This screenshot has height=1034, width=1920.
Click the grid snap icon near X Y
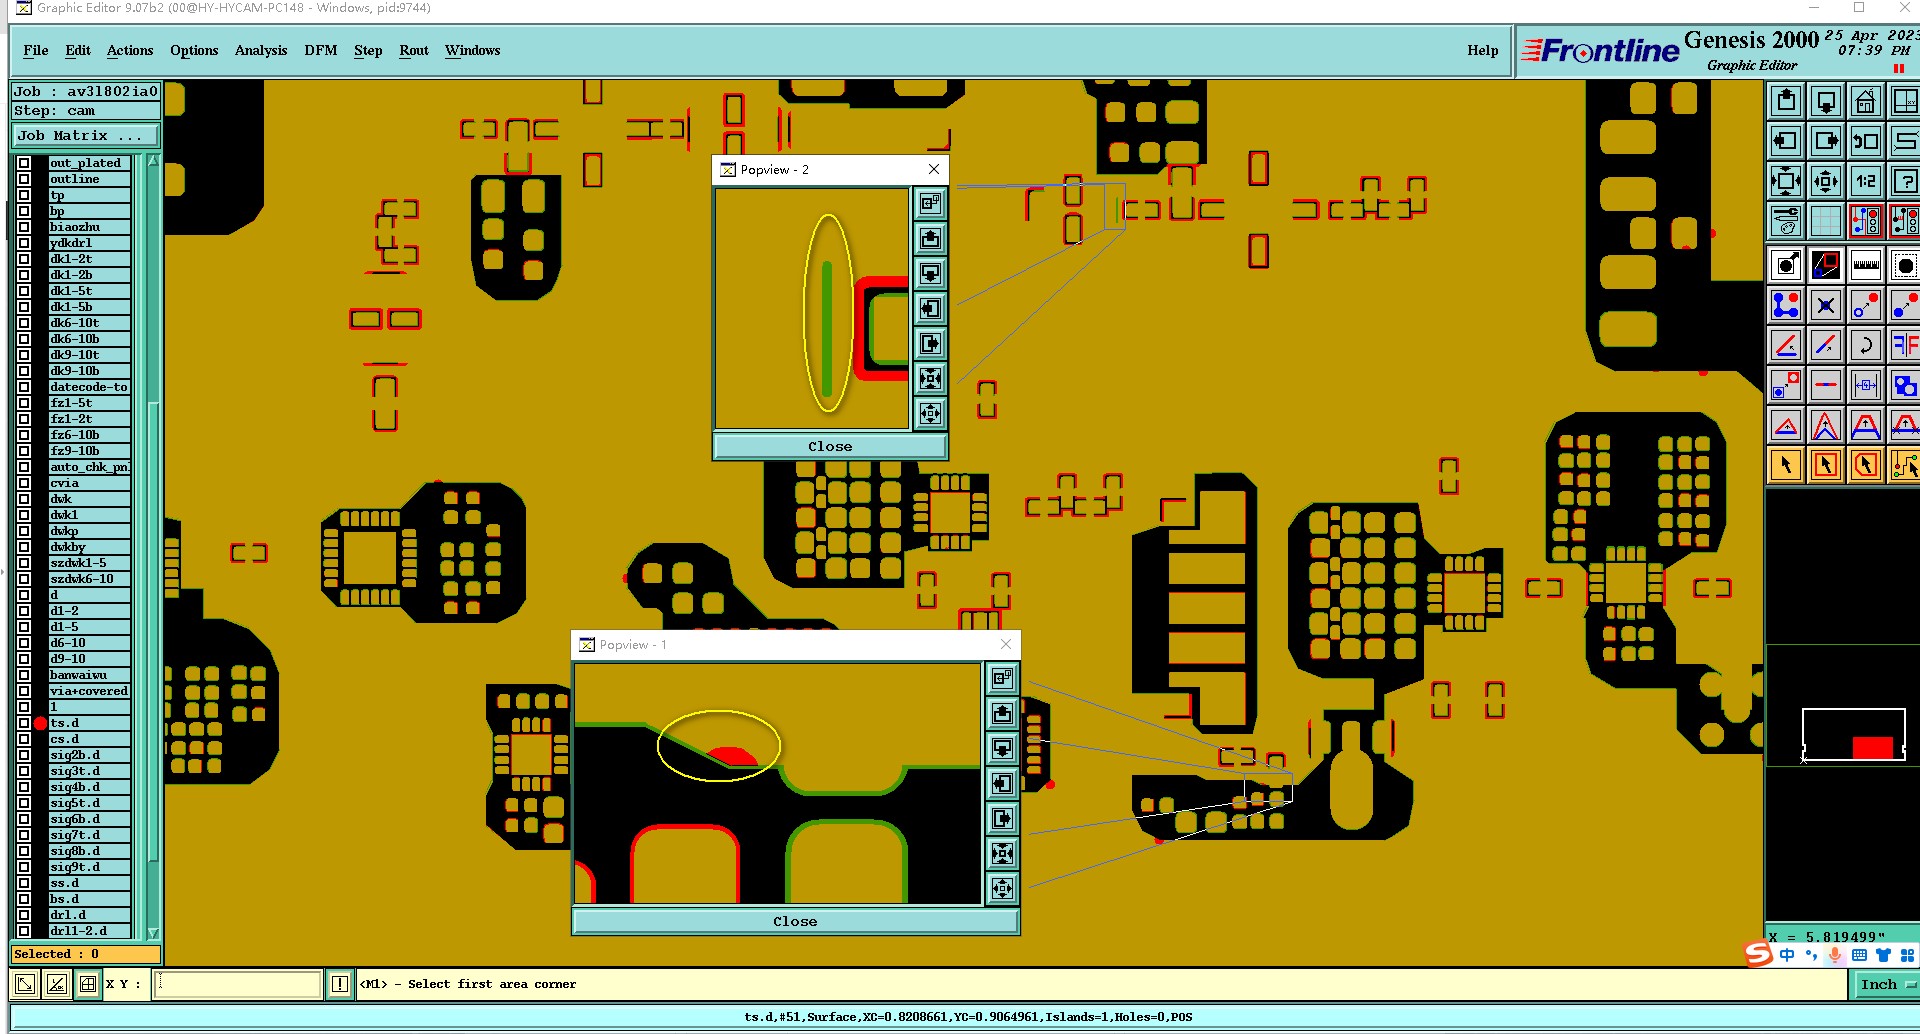click(x=88, y=984)
